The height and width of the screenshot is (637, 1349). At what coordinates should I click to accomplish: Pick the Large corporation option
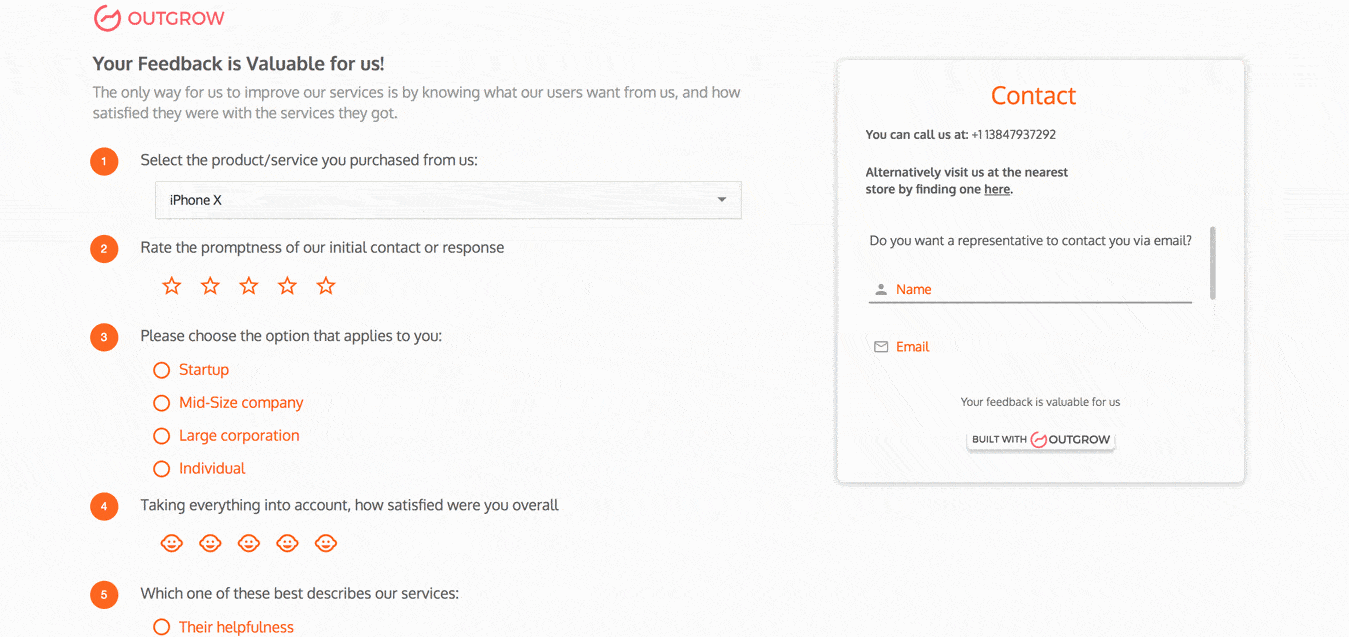pyautogui.click(x=162, y=436)
